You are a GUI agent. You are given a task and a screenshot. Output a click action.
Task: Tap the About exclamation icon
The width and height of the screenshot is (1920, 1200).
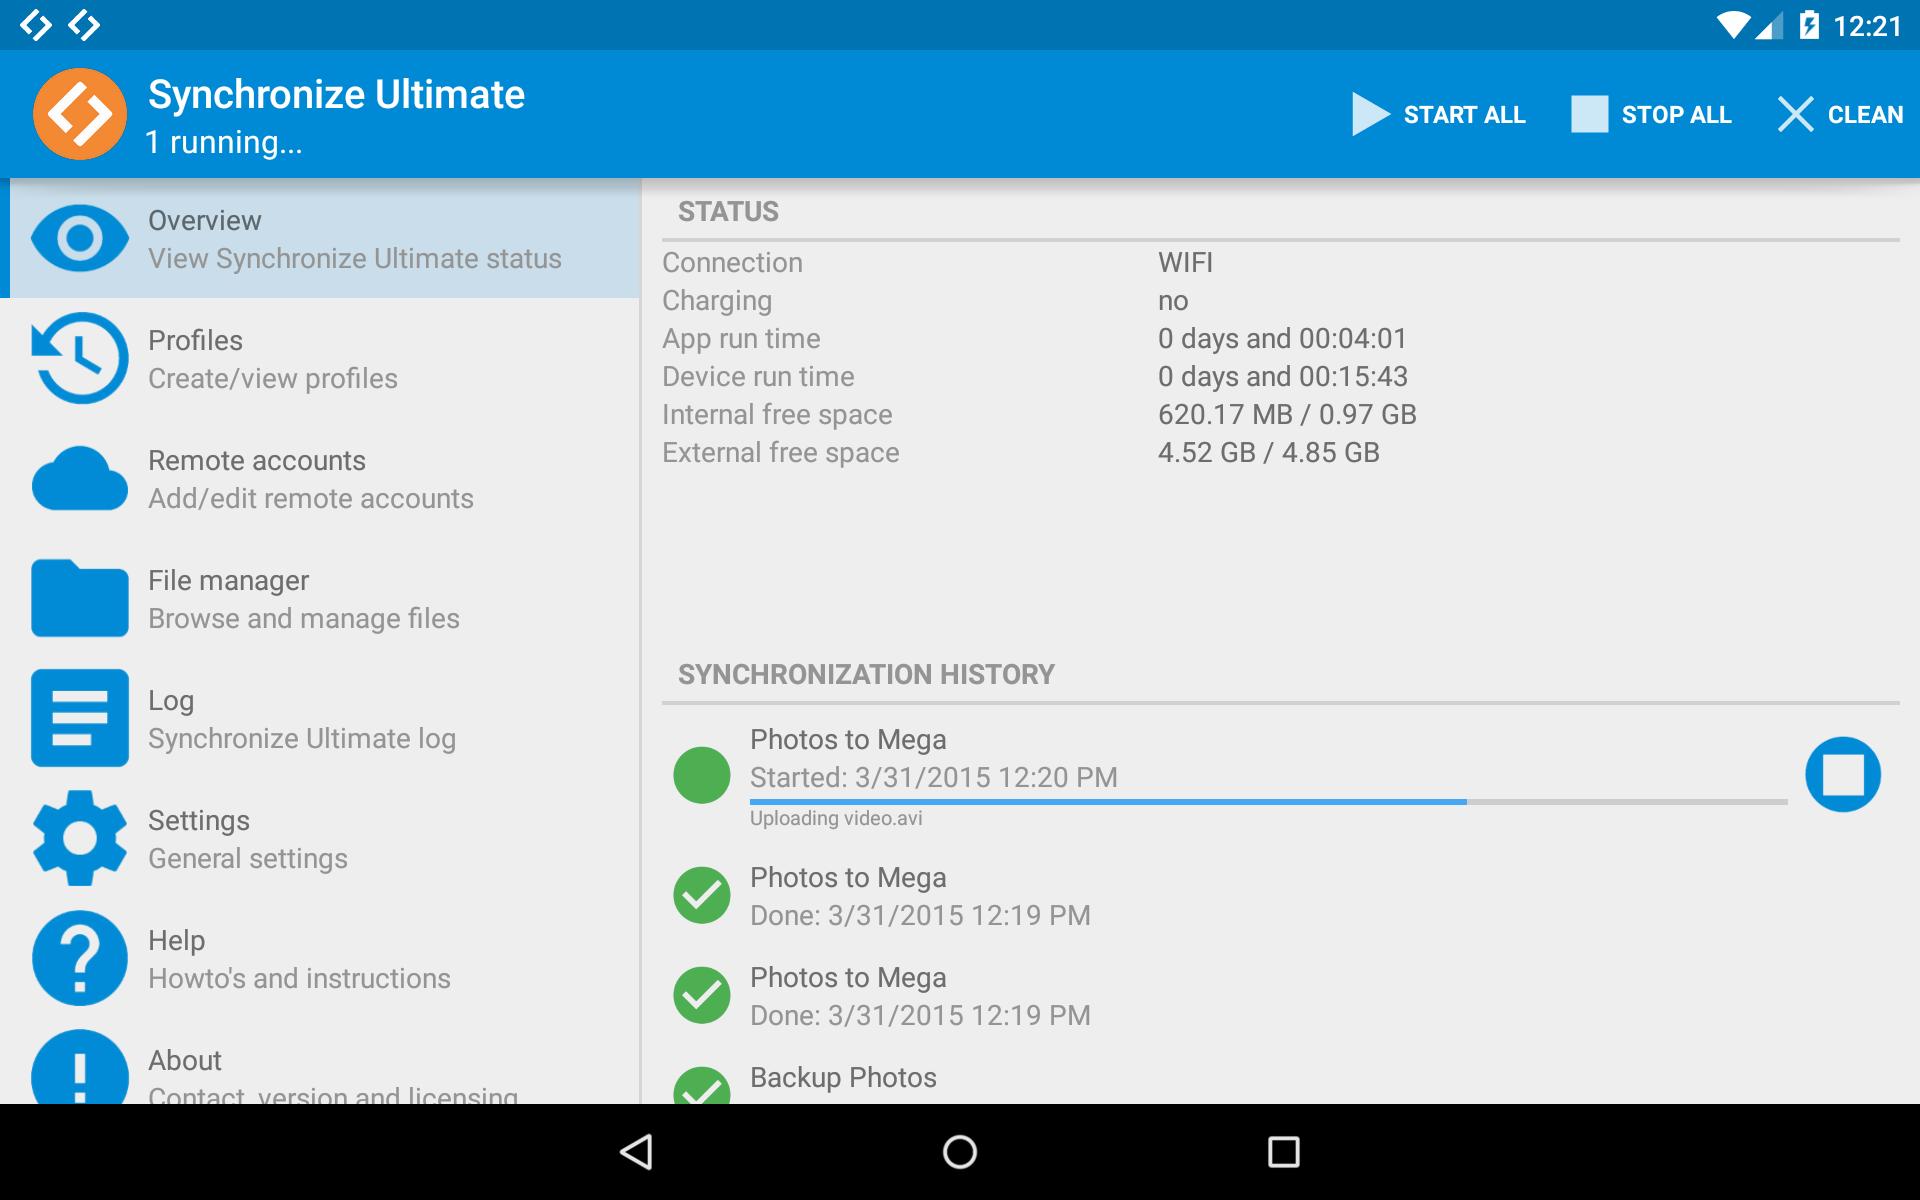tap(80, 1068)
